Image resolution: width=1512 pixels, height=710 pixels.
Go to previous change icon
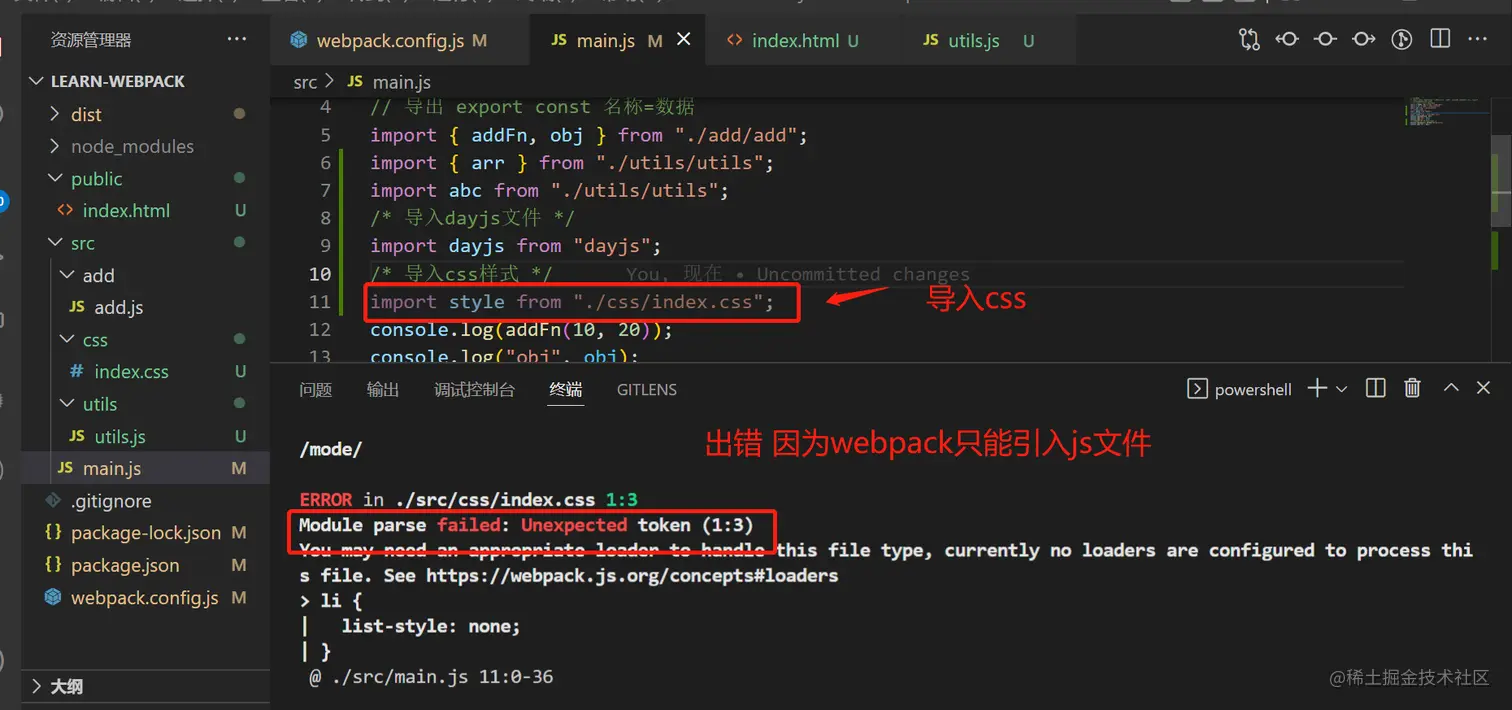(x=1287, y=39)
